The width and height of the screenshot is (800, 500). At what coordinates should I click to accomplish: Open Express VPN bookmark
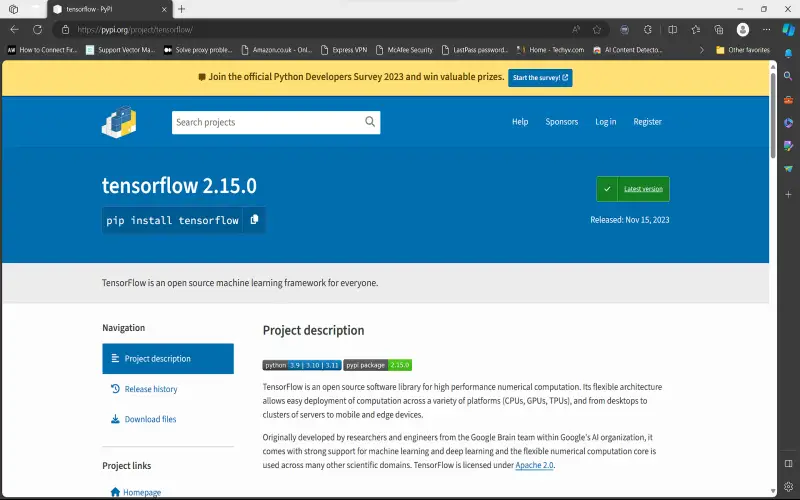tap(344, 50)
